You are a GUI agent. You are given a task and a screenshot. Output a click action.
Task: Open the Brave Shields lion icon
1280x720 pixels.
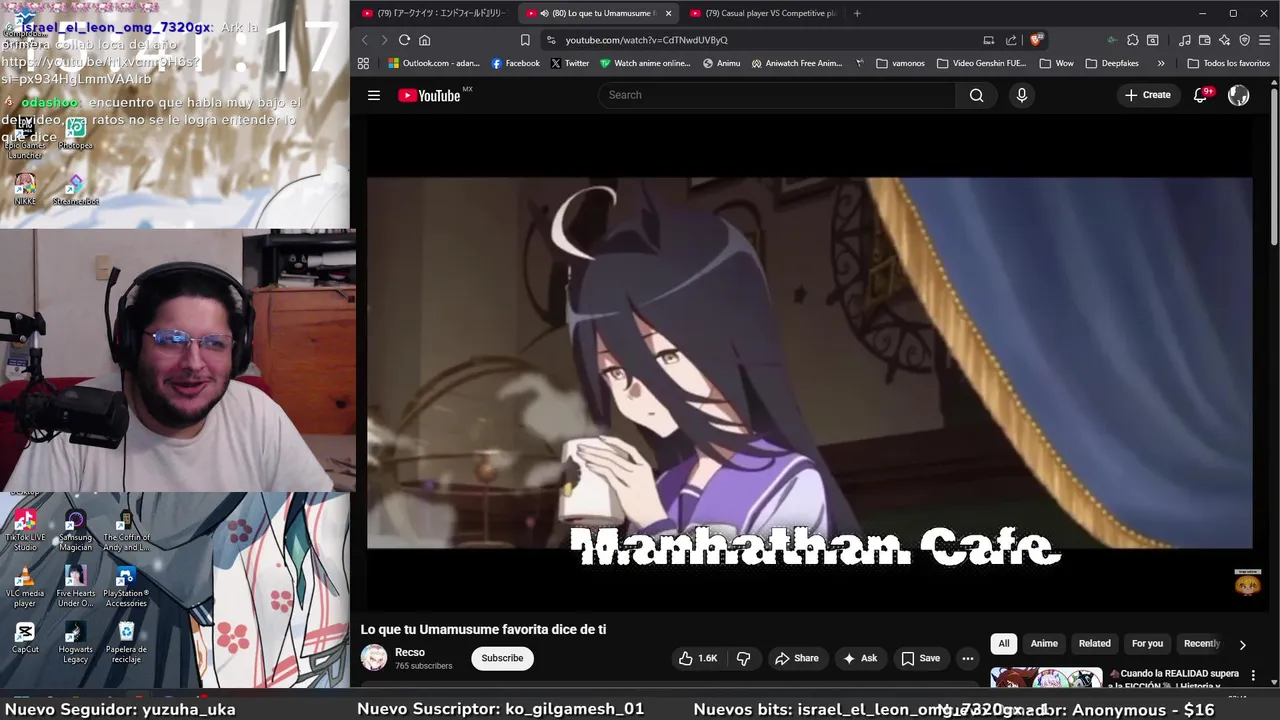1035,40
